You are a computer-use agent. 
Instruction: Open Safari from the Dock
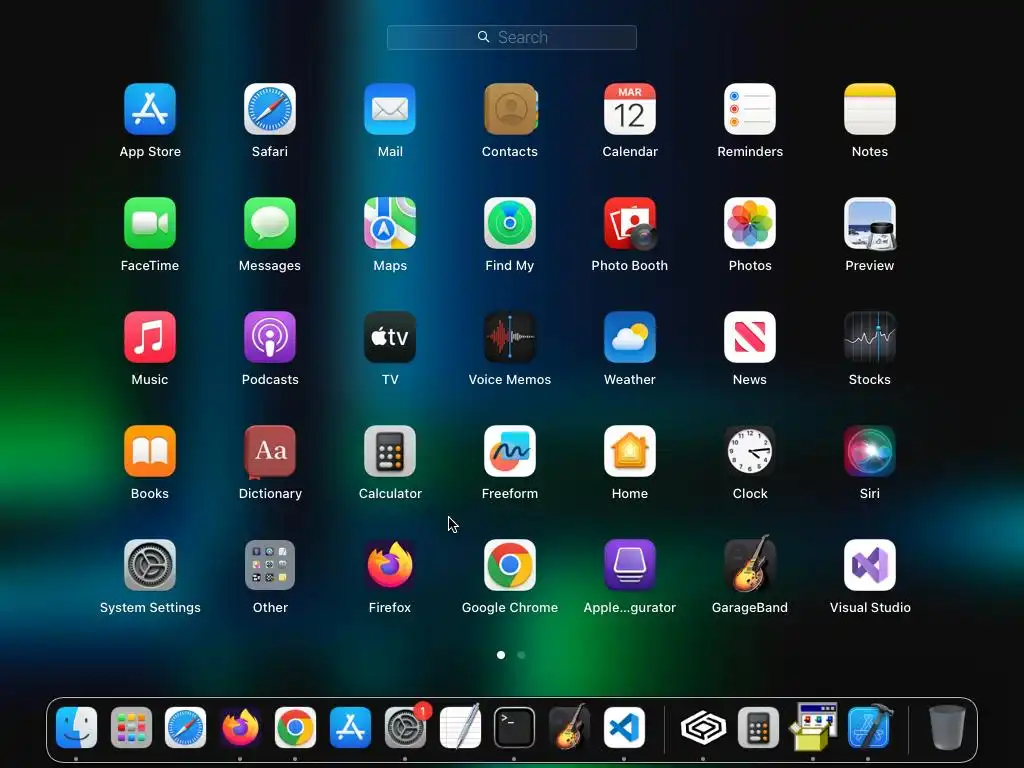[x=185, y=727]
